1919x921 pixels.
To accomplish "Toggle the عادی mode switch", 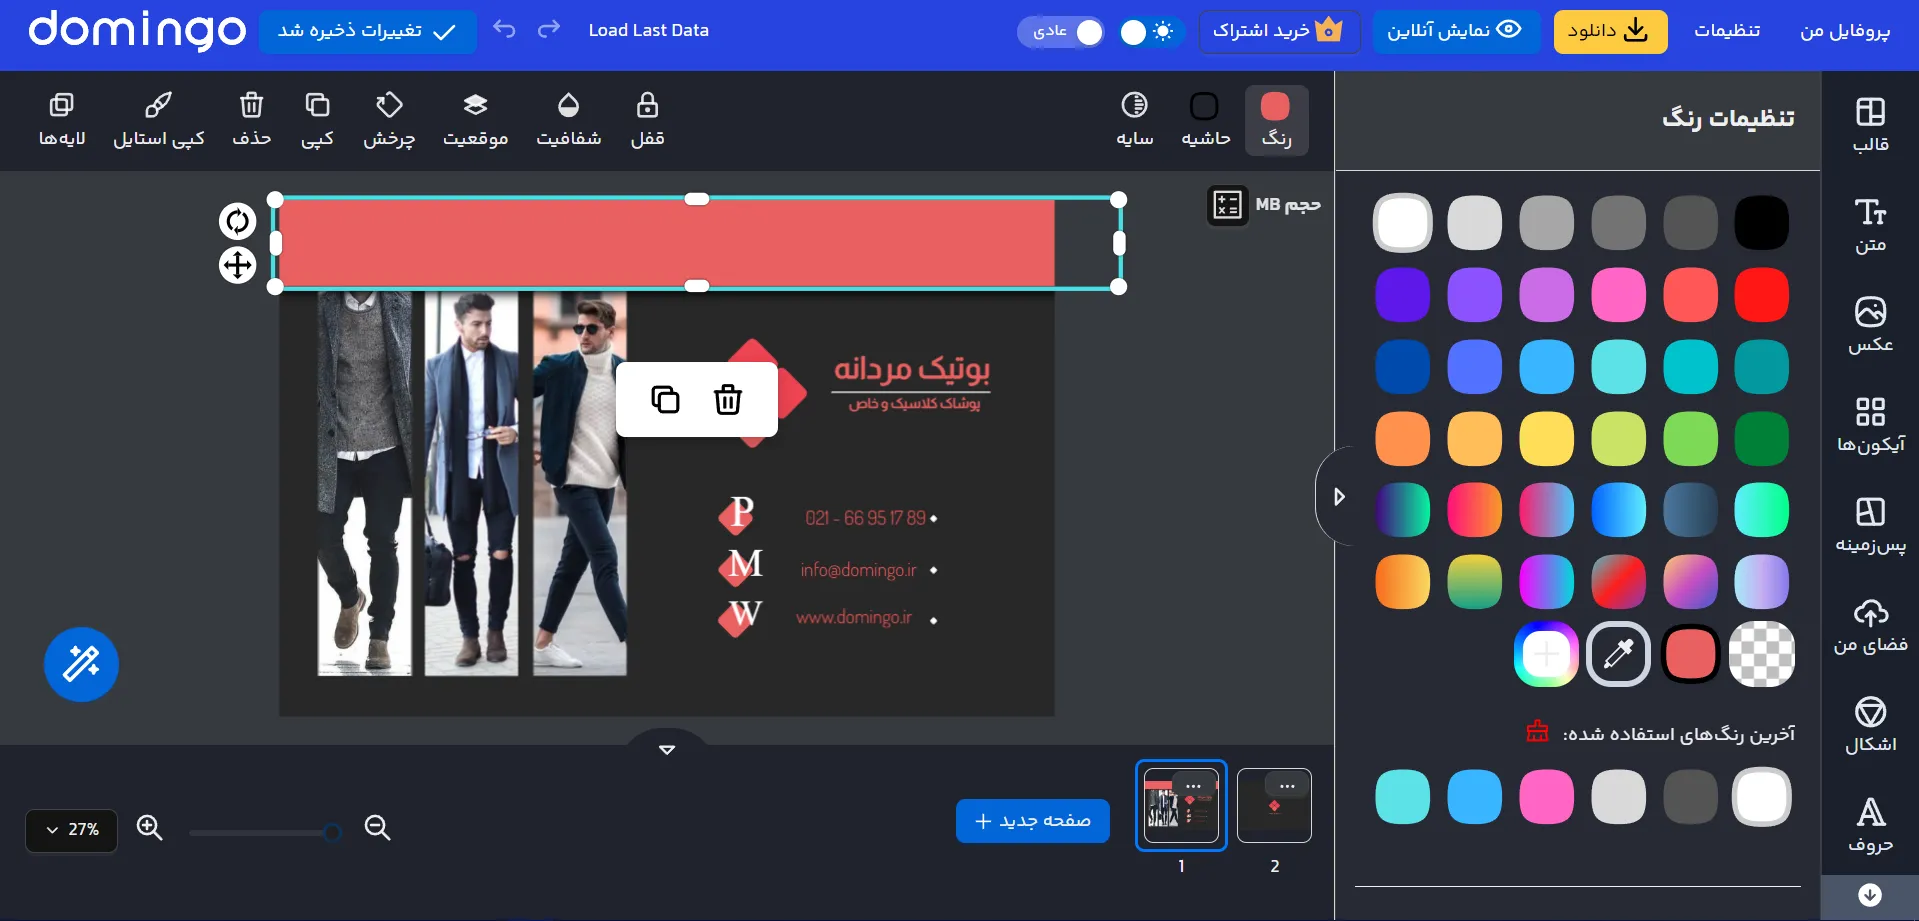I will (x=1062, y=32).
